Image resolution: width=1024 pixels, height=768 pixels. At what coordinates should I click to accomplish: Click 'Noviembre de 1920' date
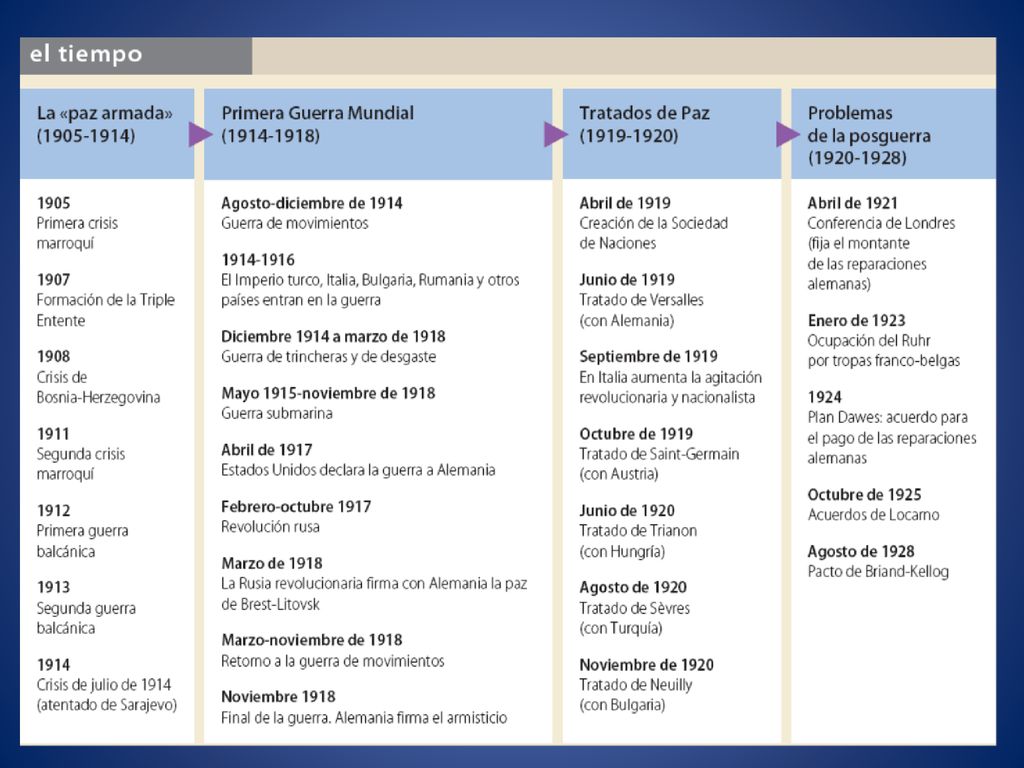(x=647, y=665)
